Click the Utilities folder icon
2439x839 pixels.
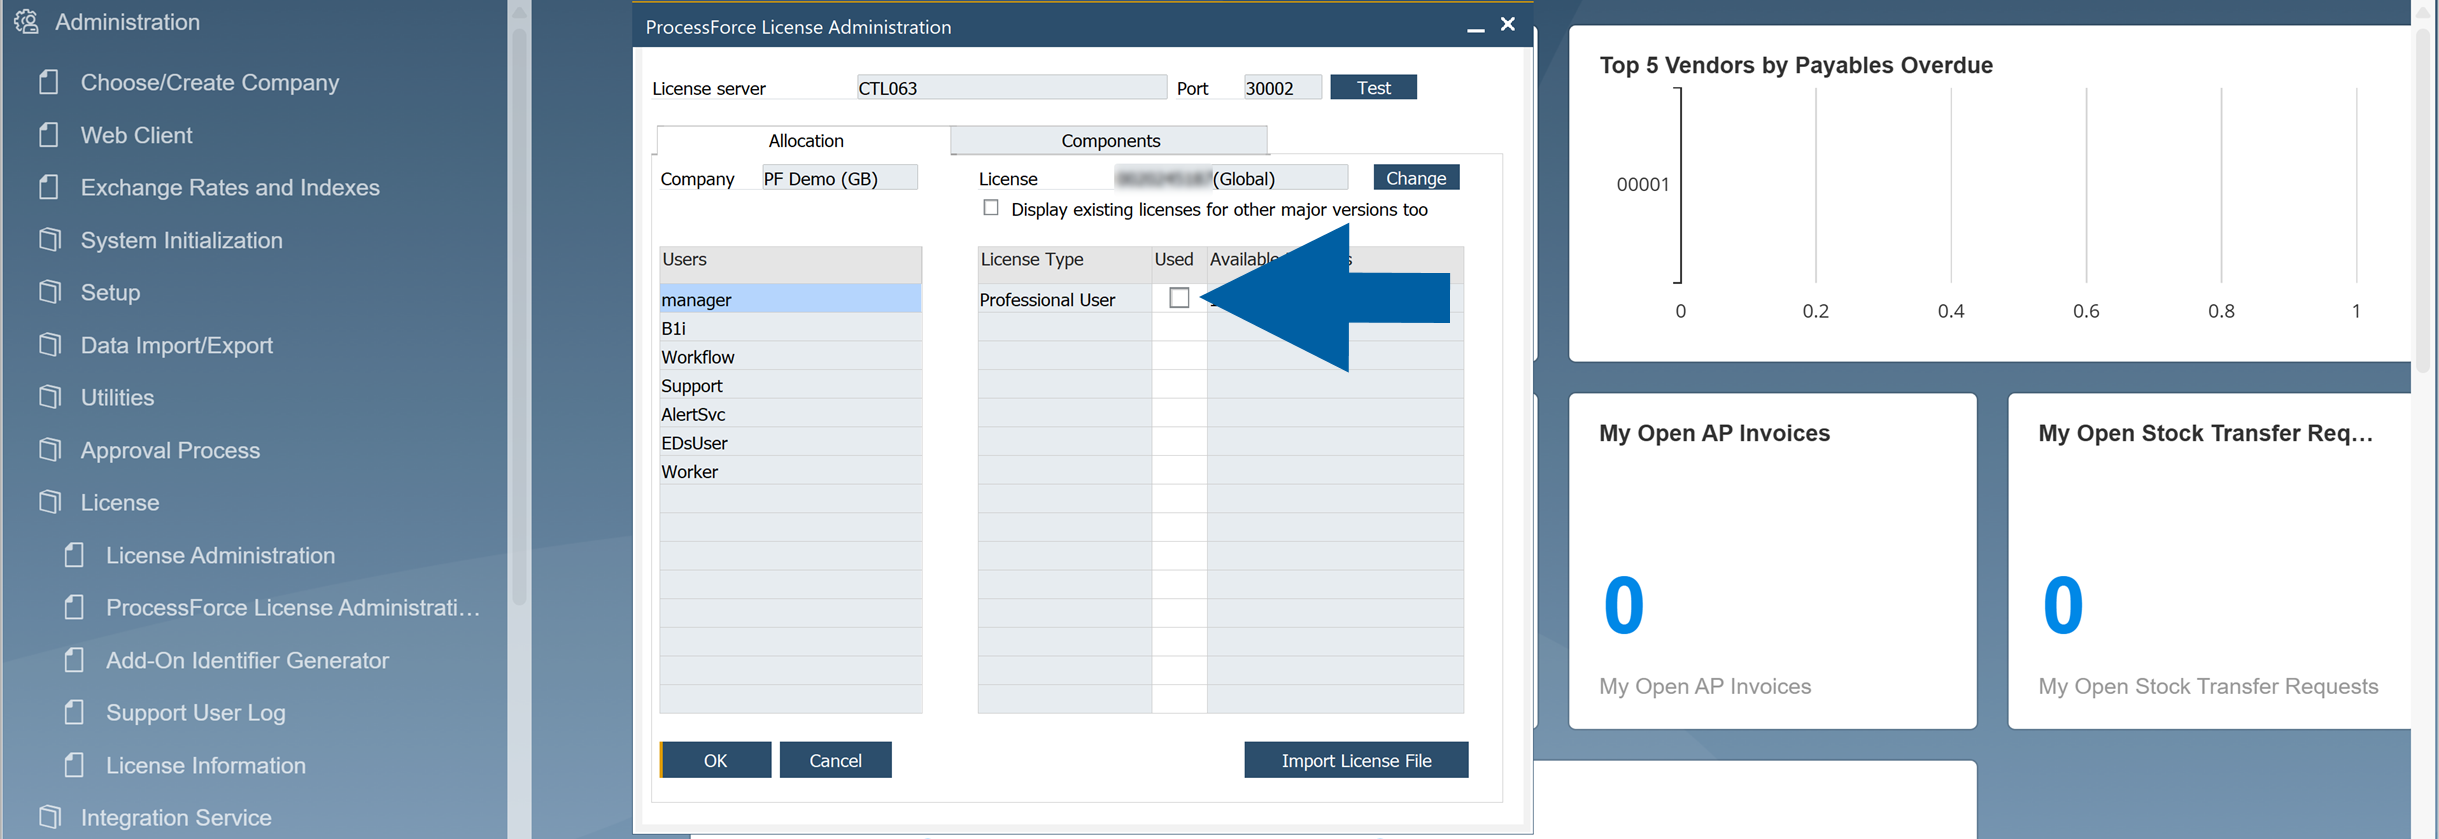coord(49,397)
